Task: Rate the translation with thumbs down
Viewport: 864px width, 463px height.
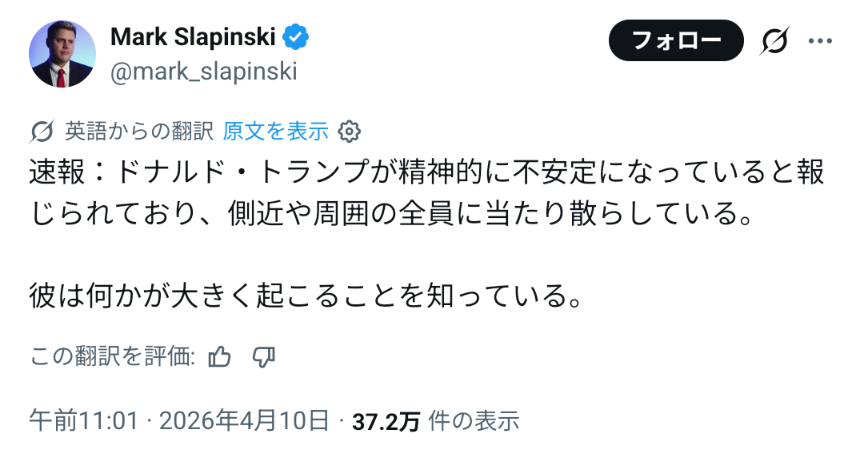Action: (x=264, y=357)
